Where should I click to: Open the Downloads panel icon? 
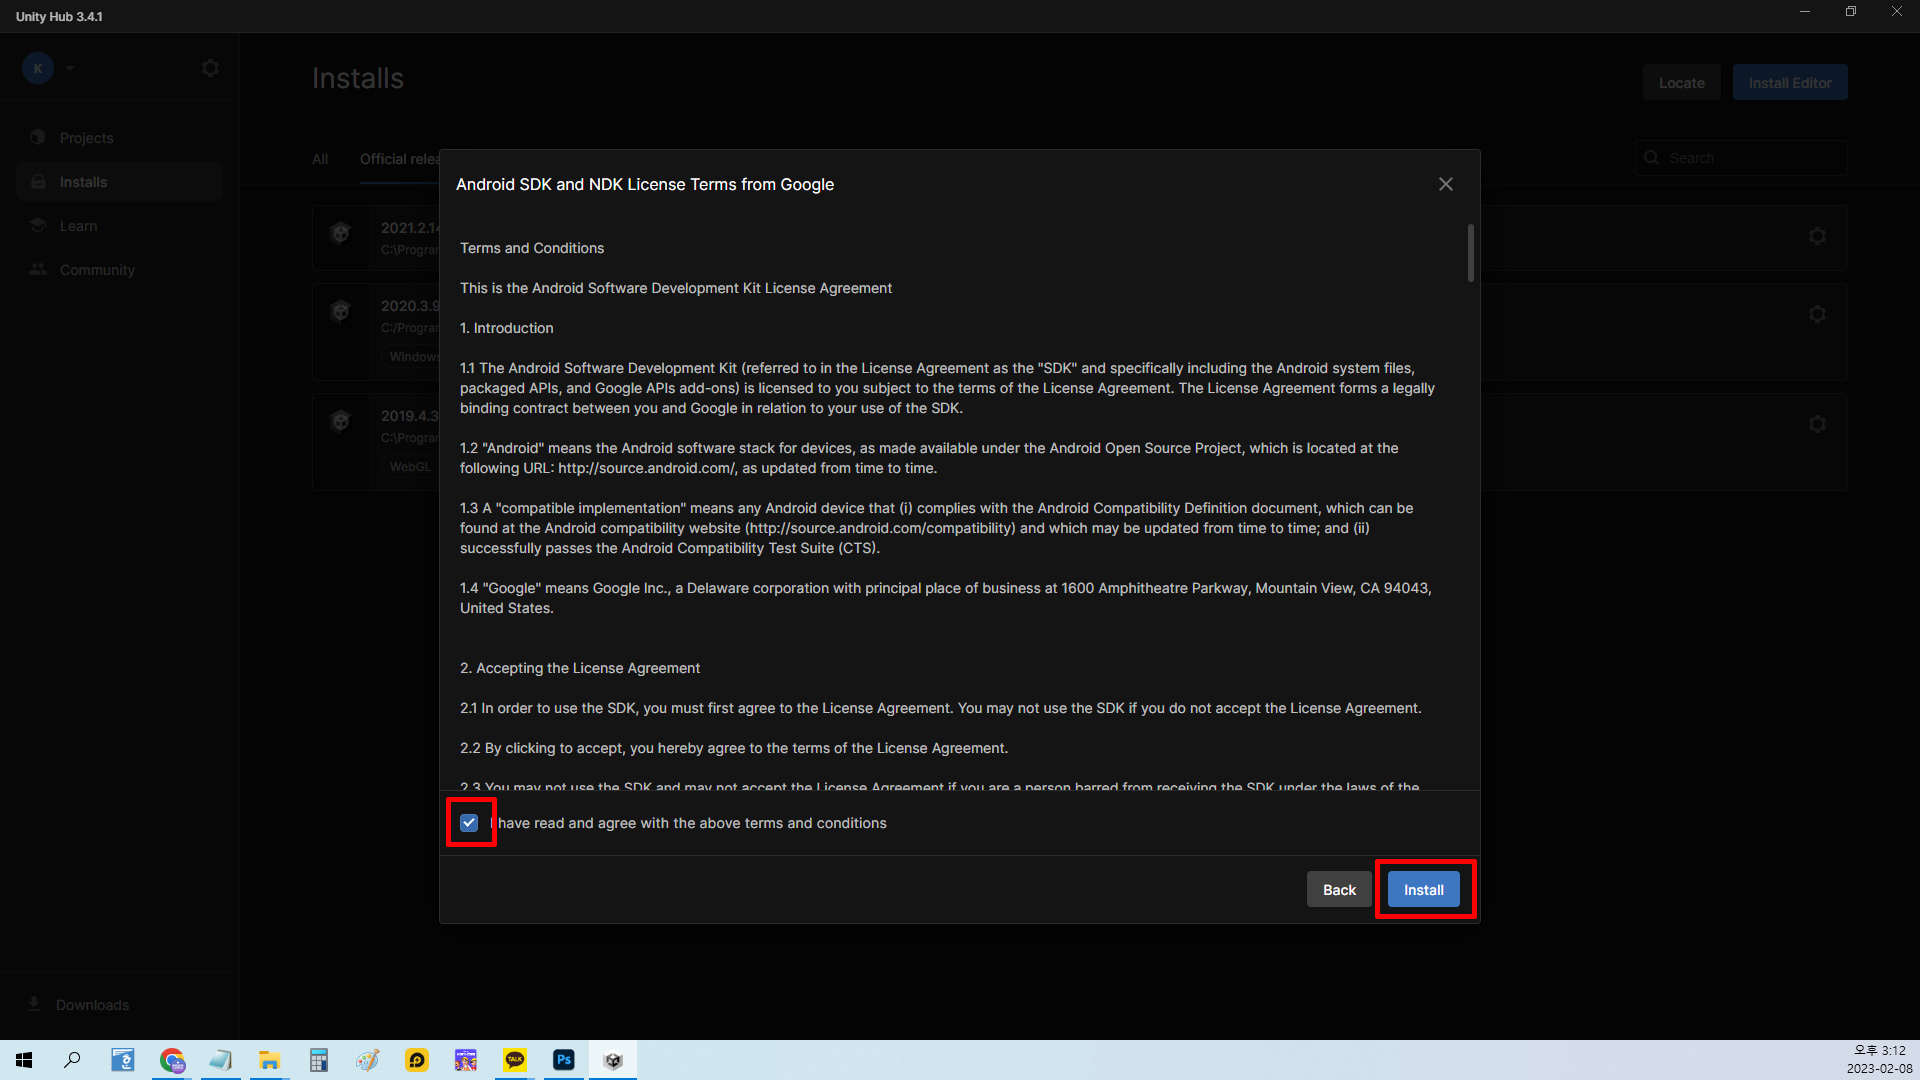point(34,1004)
